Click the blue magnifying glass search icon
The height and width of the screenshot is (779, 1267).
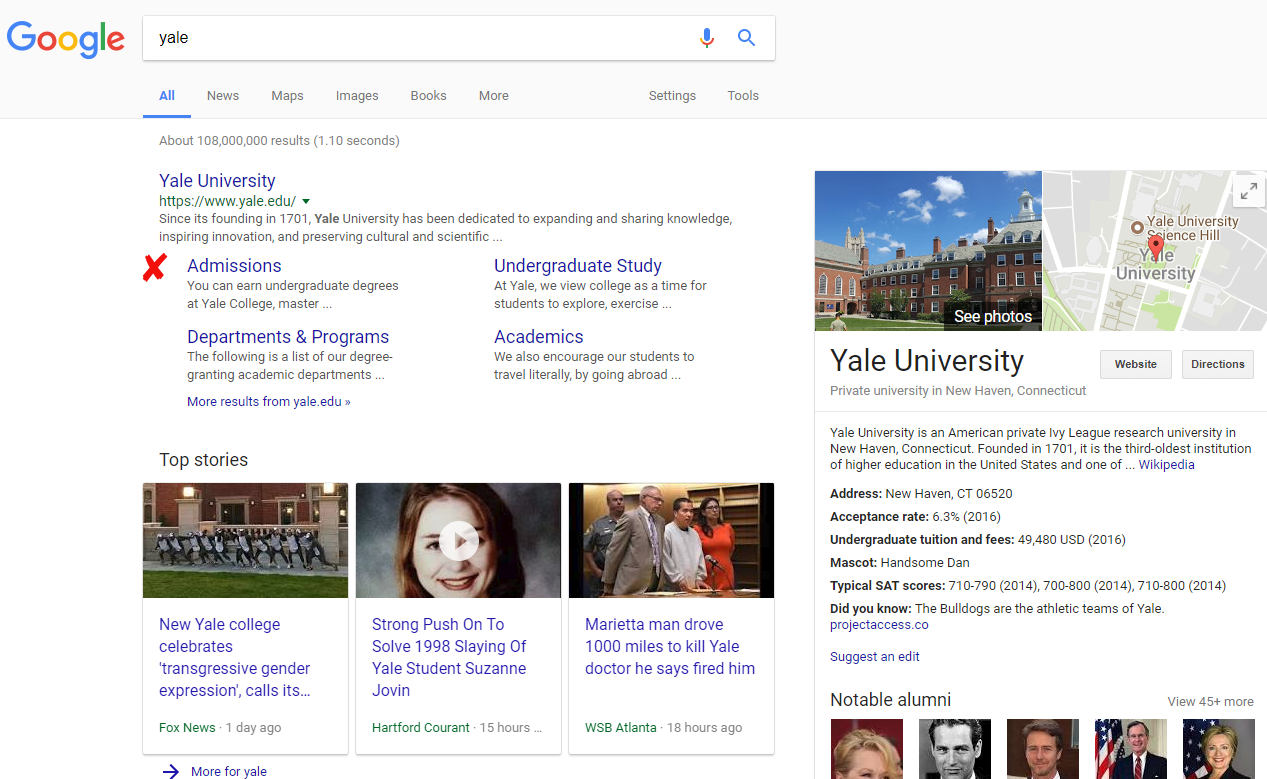point(746,38)
